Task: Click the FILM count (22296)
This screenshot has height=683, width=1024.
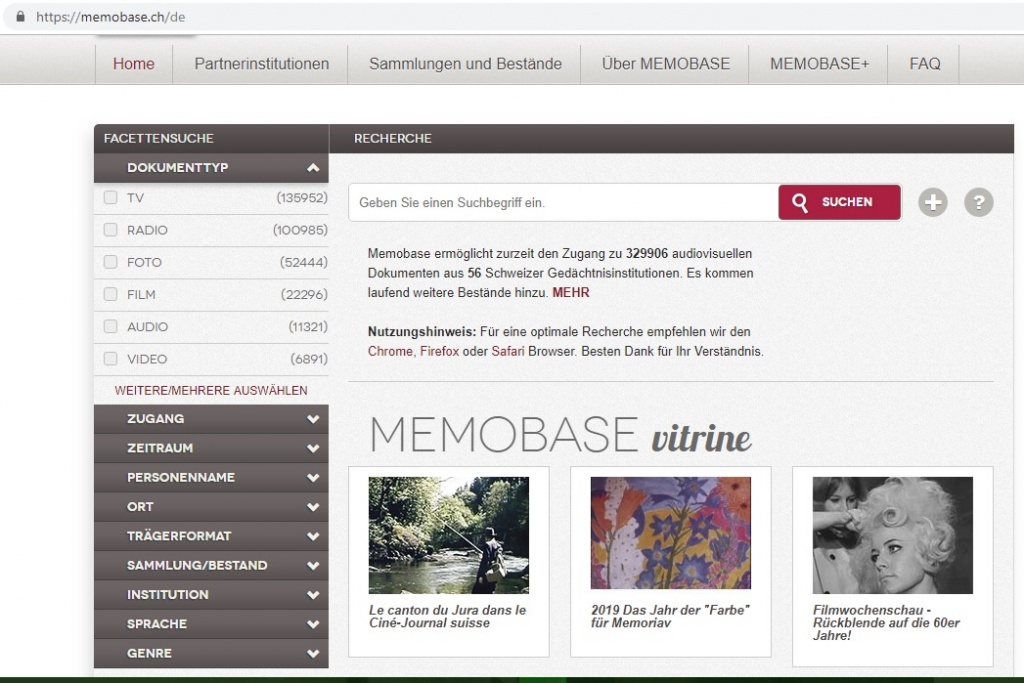Action: (x=304, y=294)
